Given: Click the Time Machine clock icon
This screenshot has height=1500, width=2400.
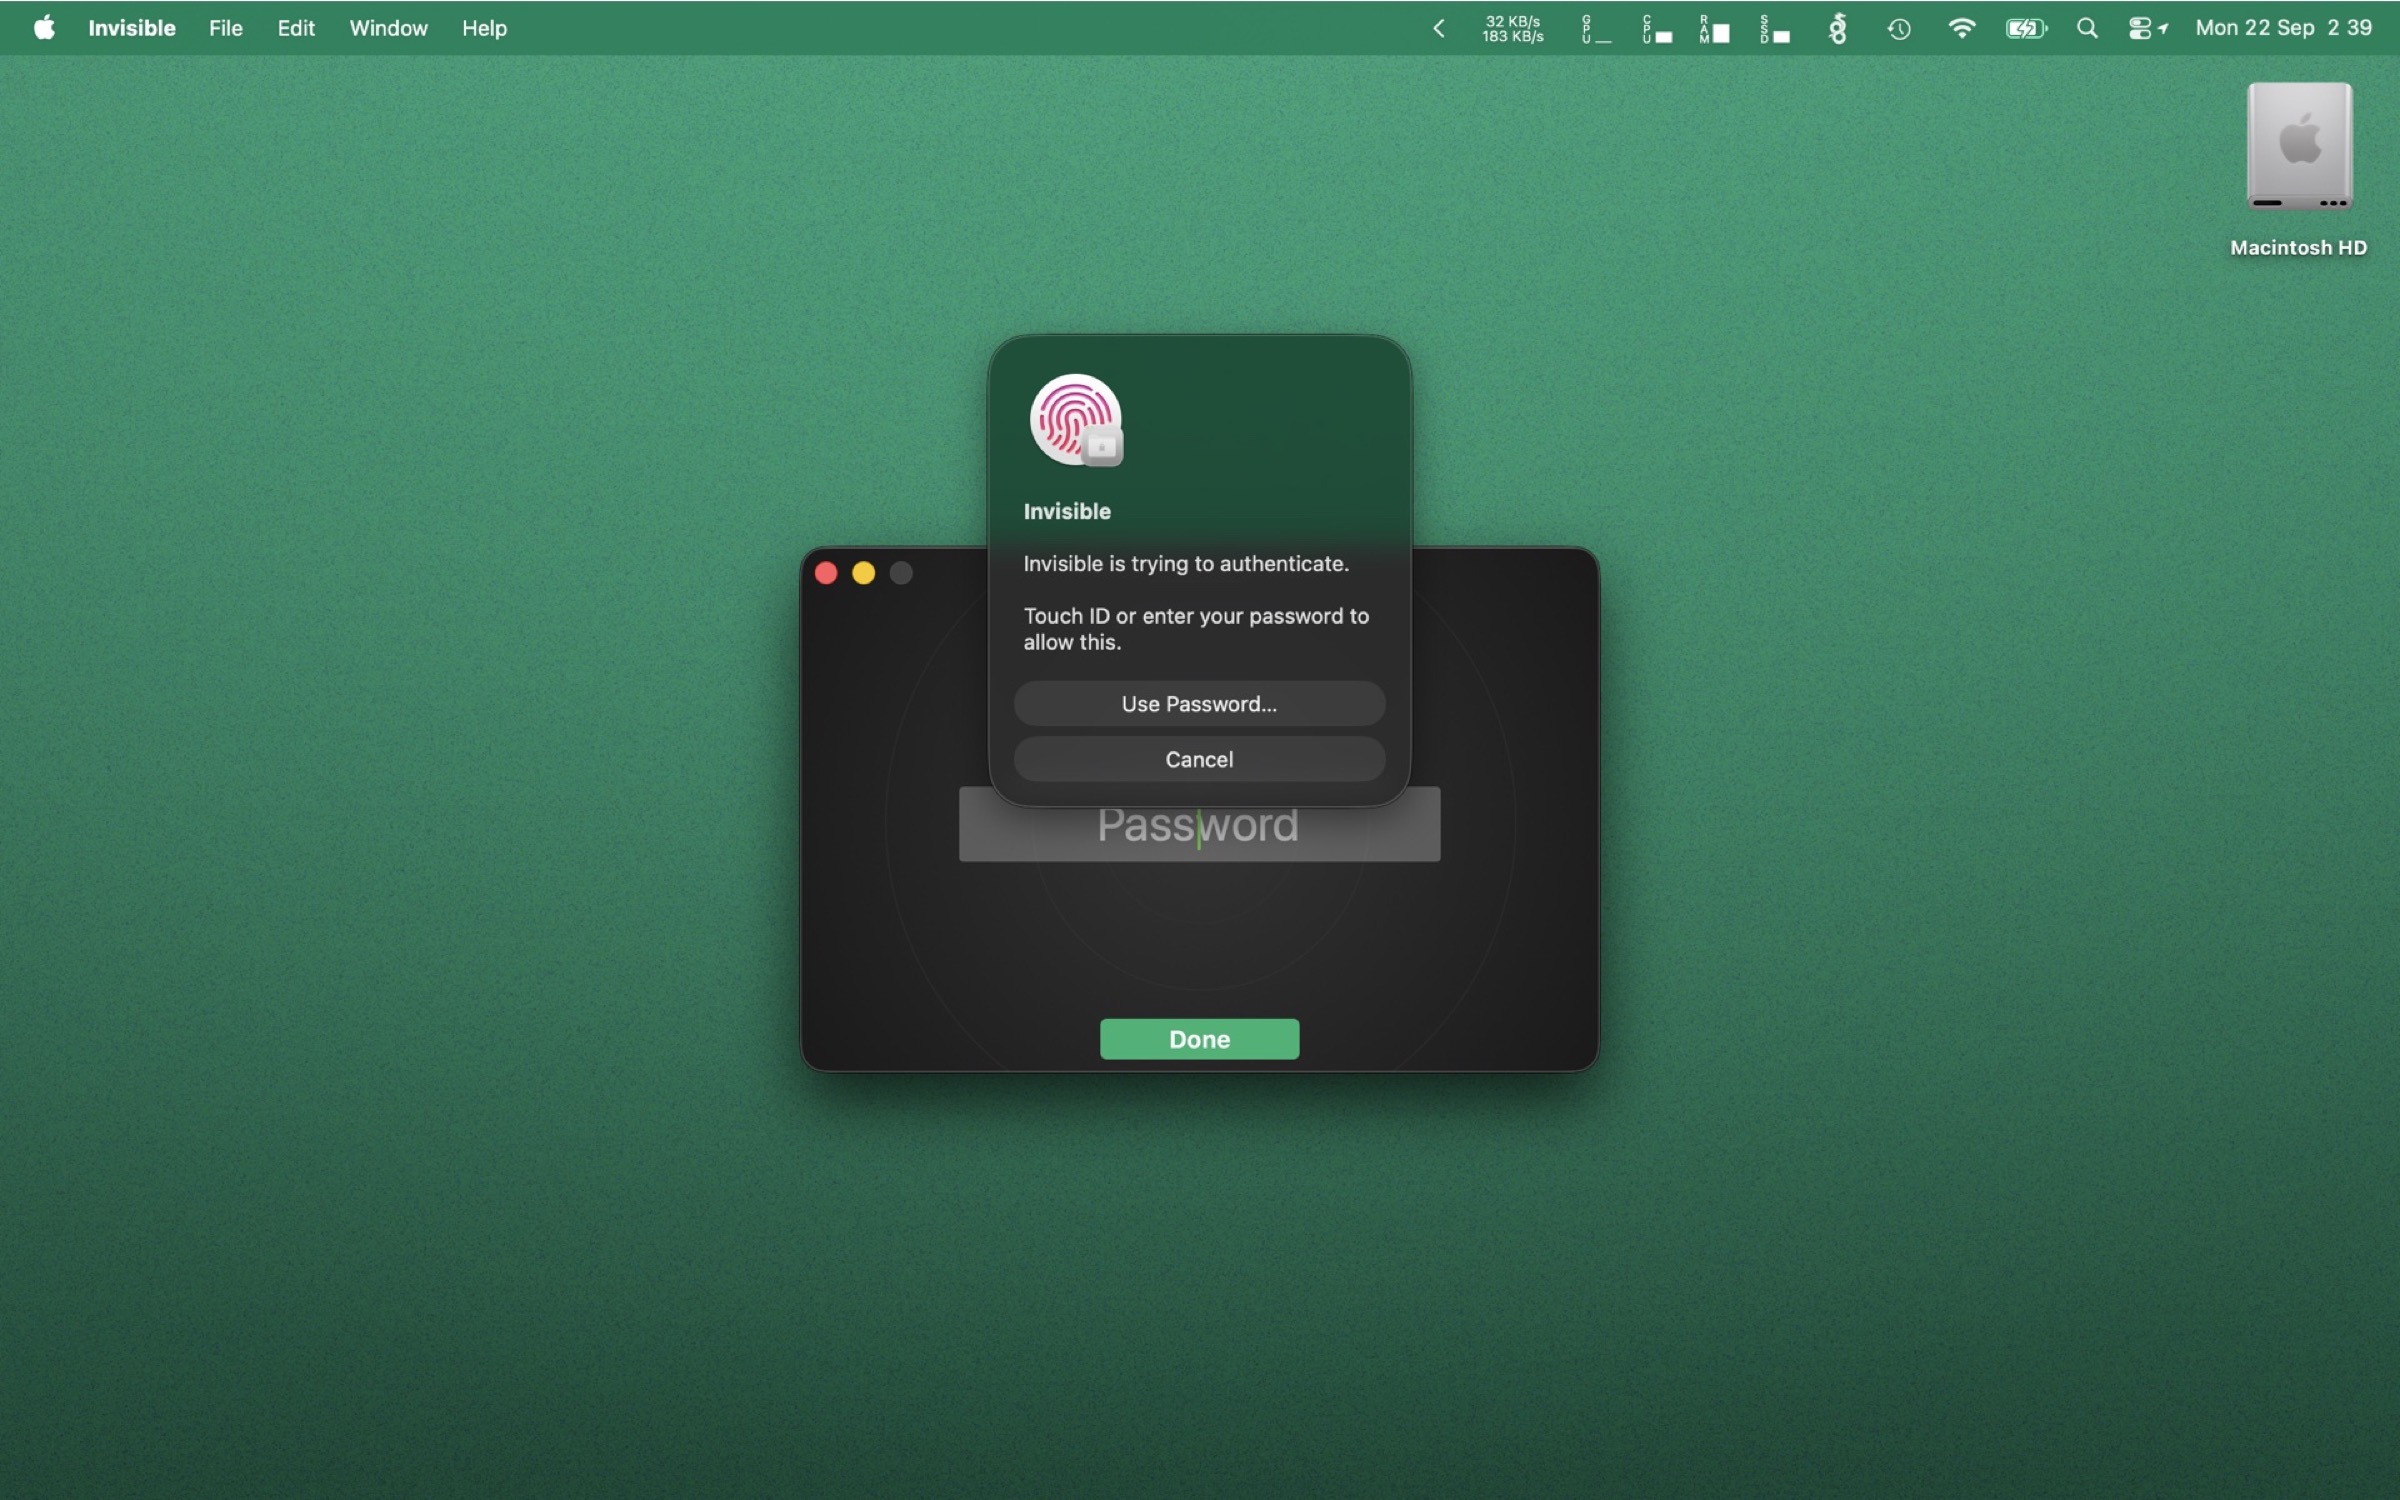Looking at the screenshot, I should pos(1899,29).
